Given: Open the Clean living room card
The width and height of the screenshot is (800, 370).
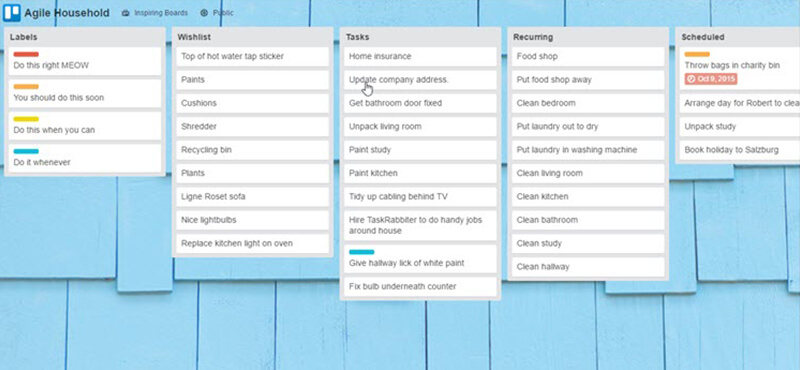Looking at the screenshot, I should click(588, 174).
